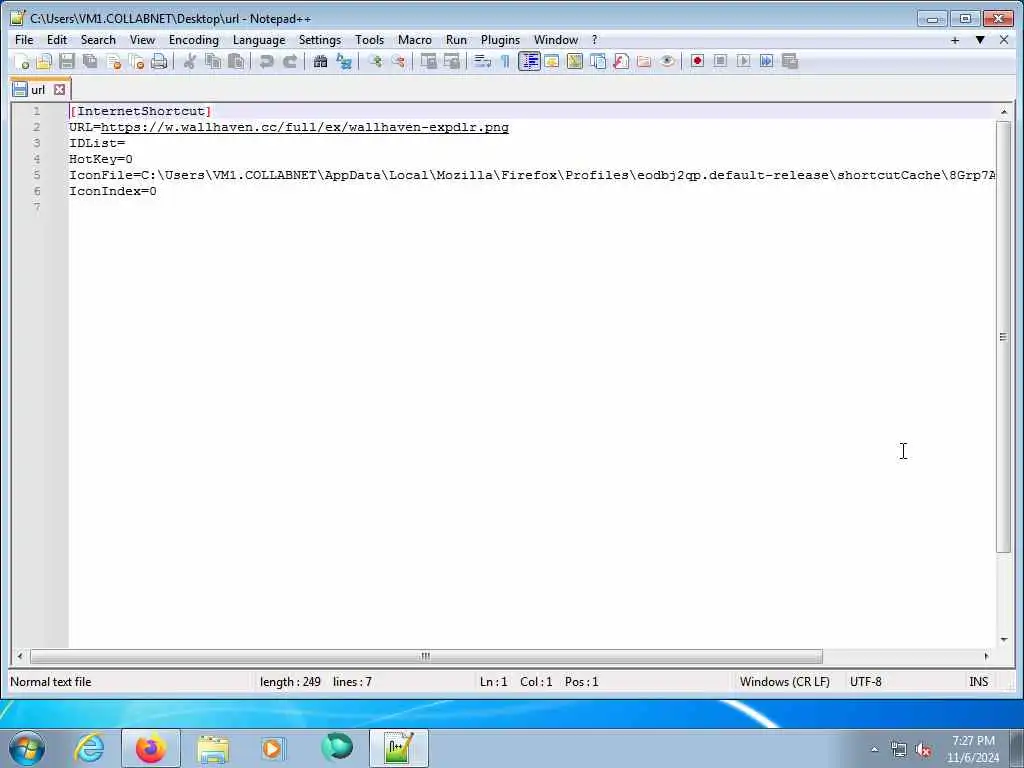Toggle synchronized horizontal scrolling
The width and height of the screenshot is (1024, 768).
coord(451,61)
